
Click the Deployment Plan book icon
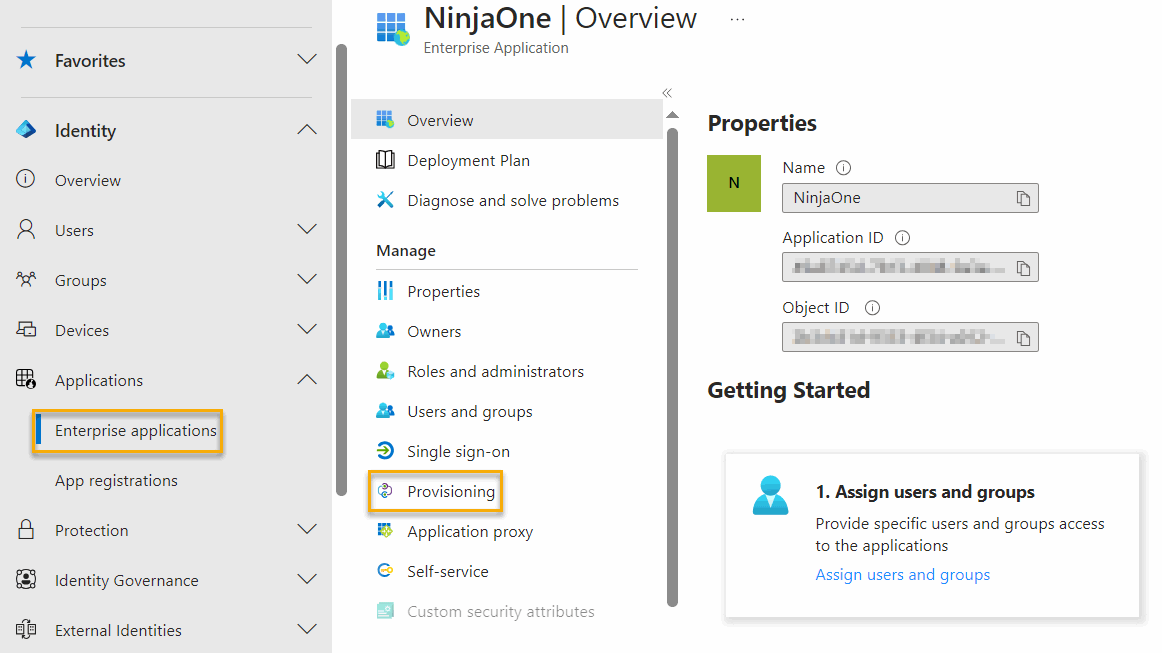pos(386,160)
